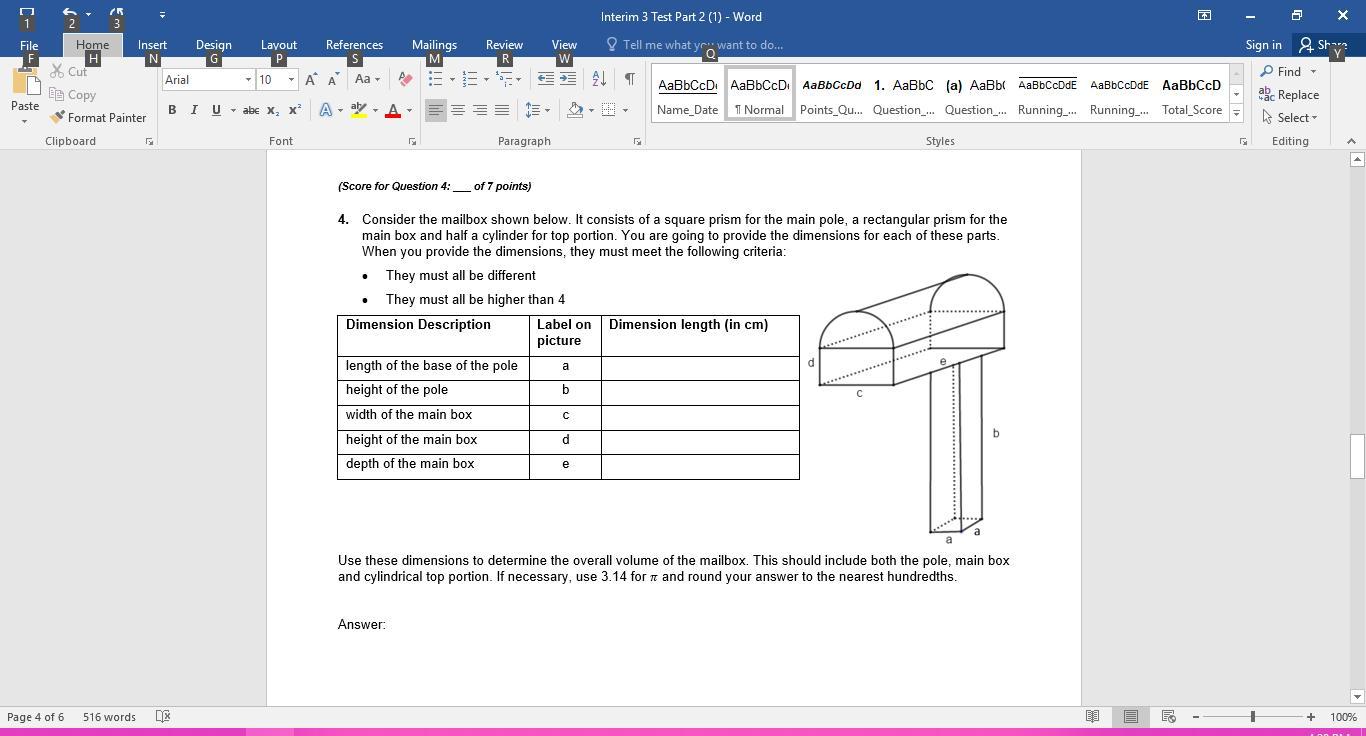Open the Insert ribbon tab
1366x736 pixels.
(x=152, y=45)
